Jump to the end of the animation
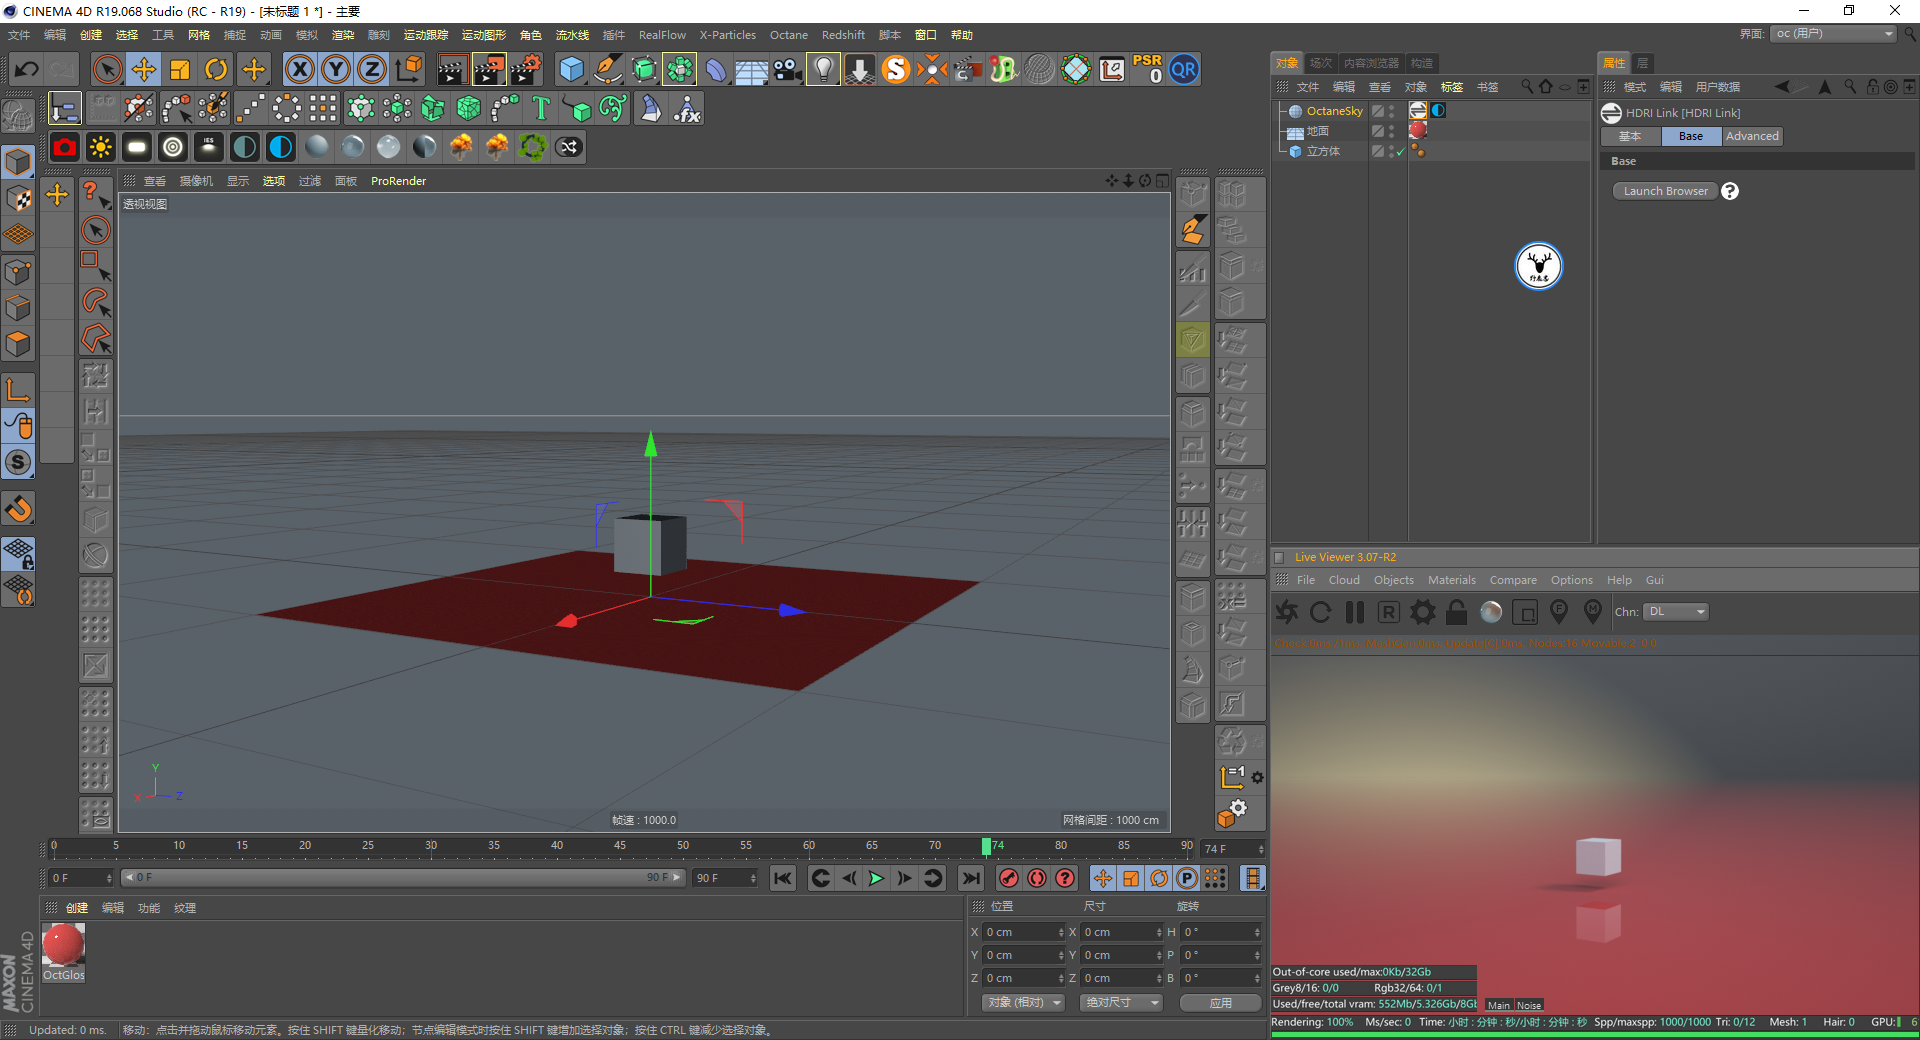Viewport: 1920px width, 1040px height. pyautogui.click(x=970, y=878)
